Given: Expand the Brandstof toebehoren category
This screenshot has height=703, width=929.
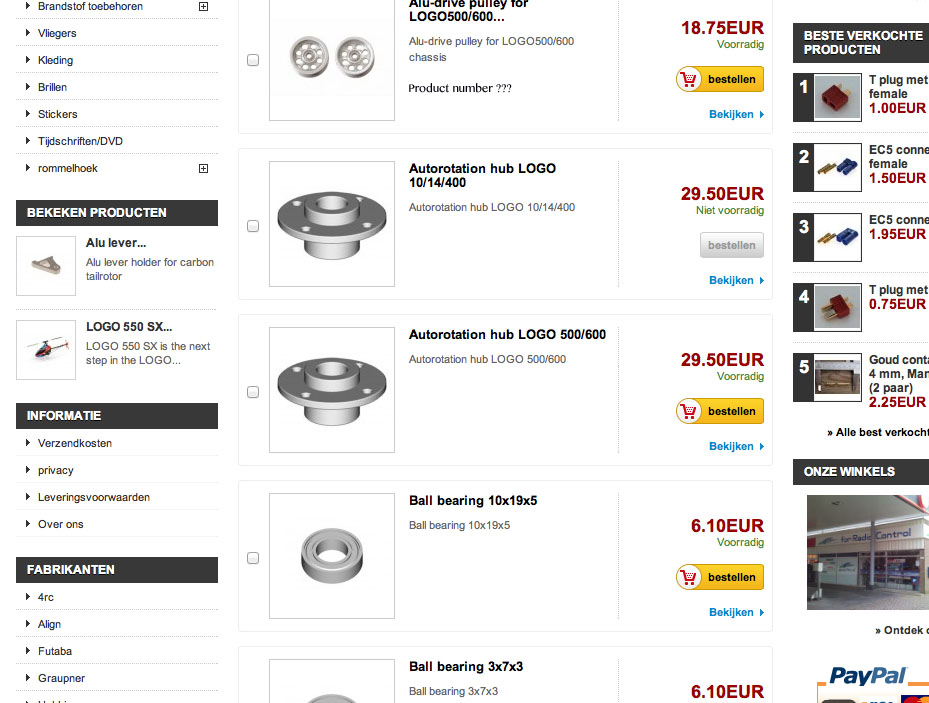Looking at the screenshot, I should click(203, 7).
